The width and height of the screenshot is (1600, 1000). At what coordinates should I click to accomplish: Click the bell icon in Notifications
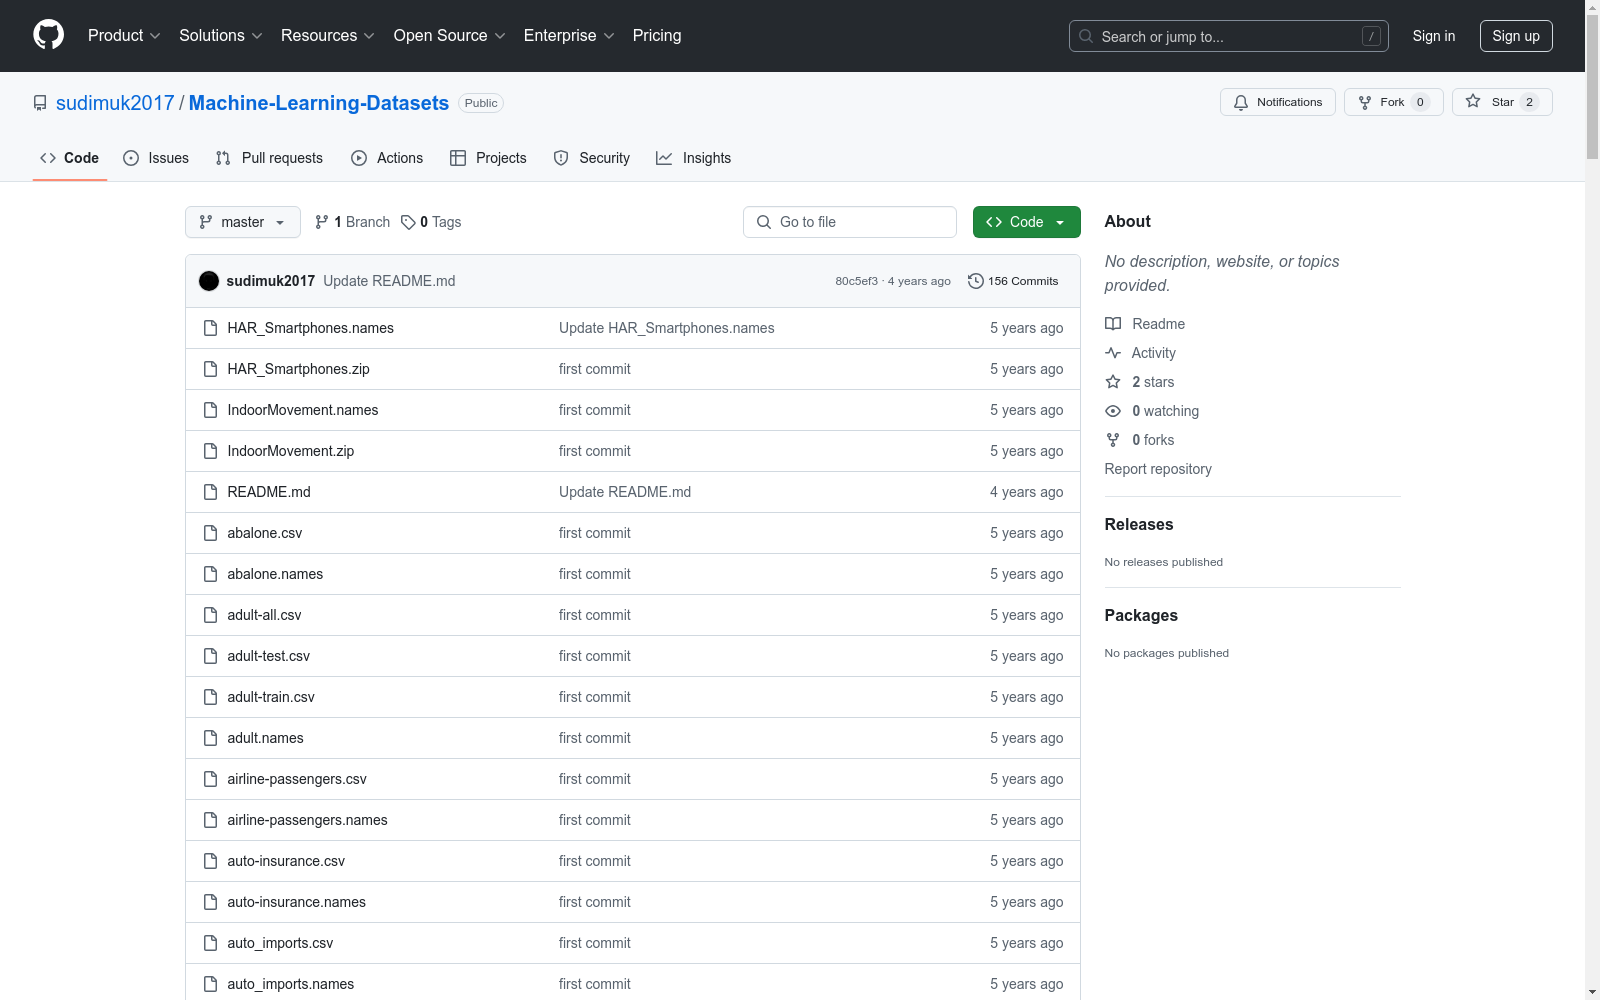tap(1241, 102)
